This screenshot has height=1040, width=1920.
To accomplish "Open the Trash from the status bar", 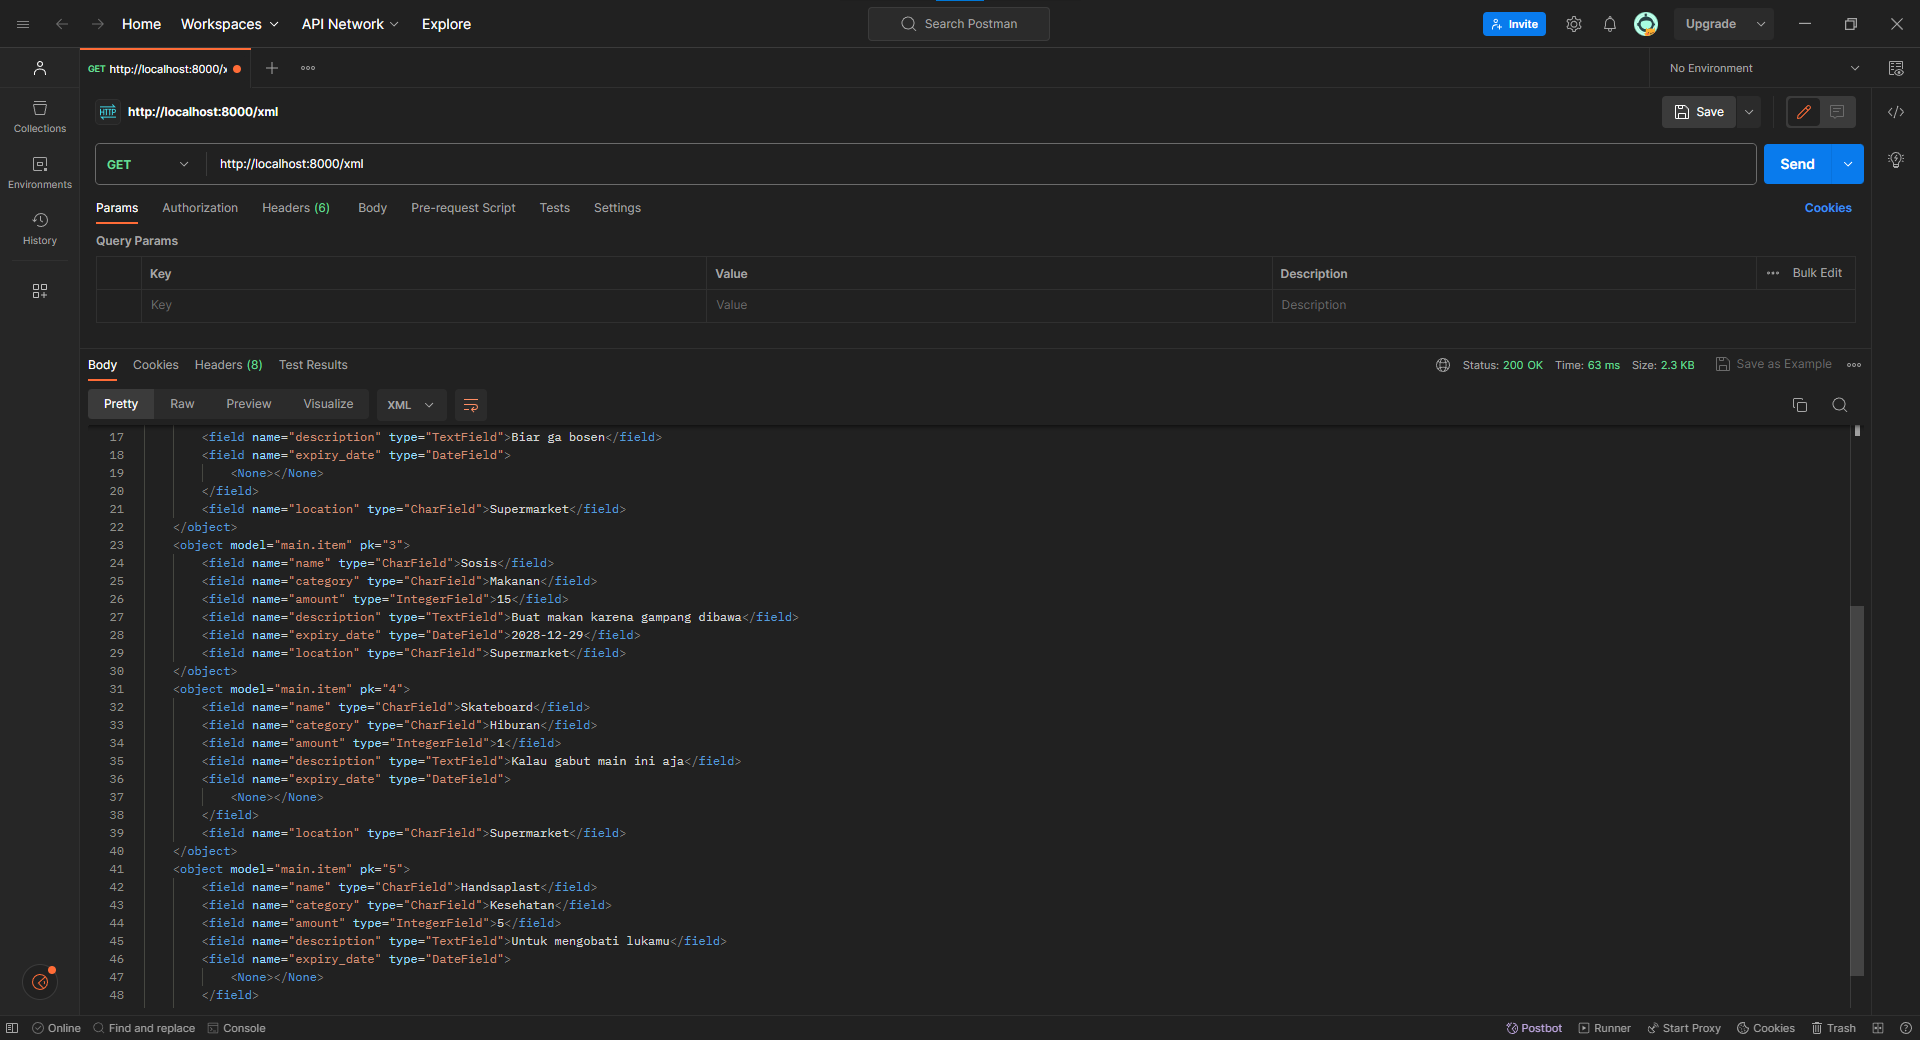I will 1834,1028.
